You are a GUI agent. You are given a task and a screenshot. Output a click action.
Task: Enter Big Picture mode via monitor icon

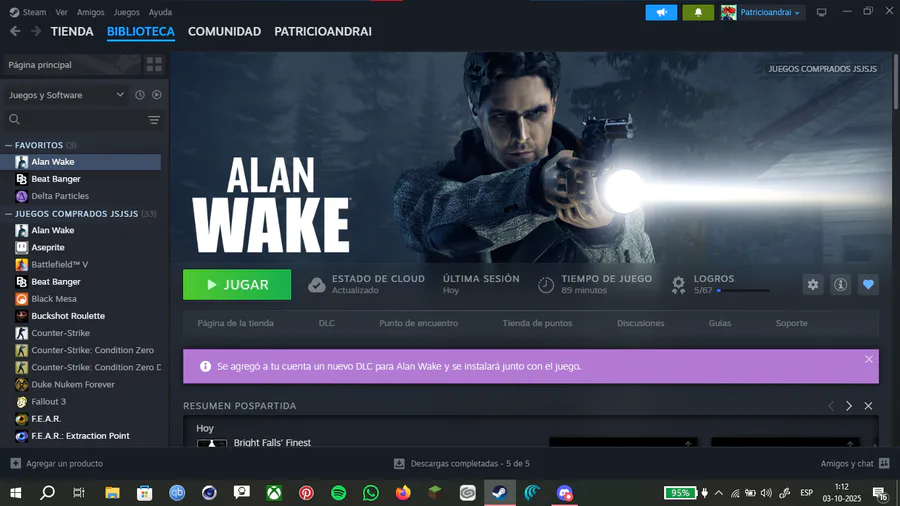pyautogui.click(x=821, y=12)
